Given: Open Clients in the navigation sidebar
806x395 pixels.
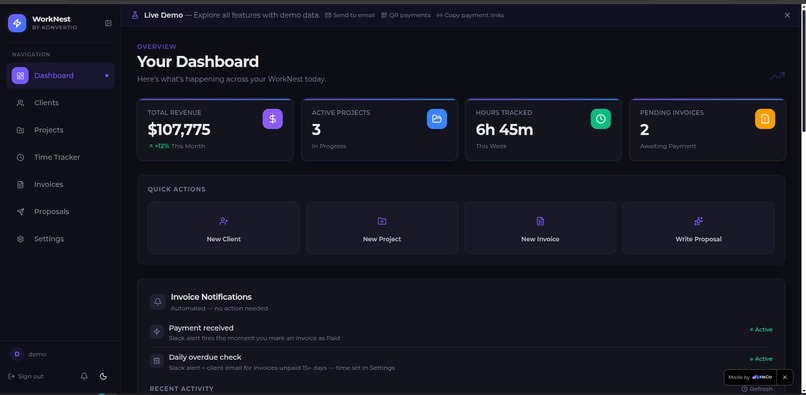Looking at the screenshot, I should (x=60, y=103).
